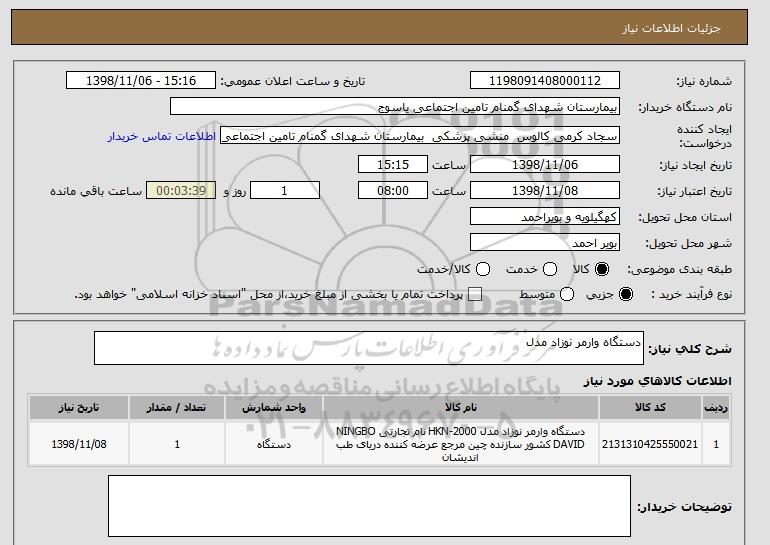Click the request creator name field
The image size is (770, 545).
420,135
